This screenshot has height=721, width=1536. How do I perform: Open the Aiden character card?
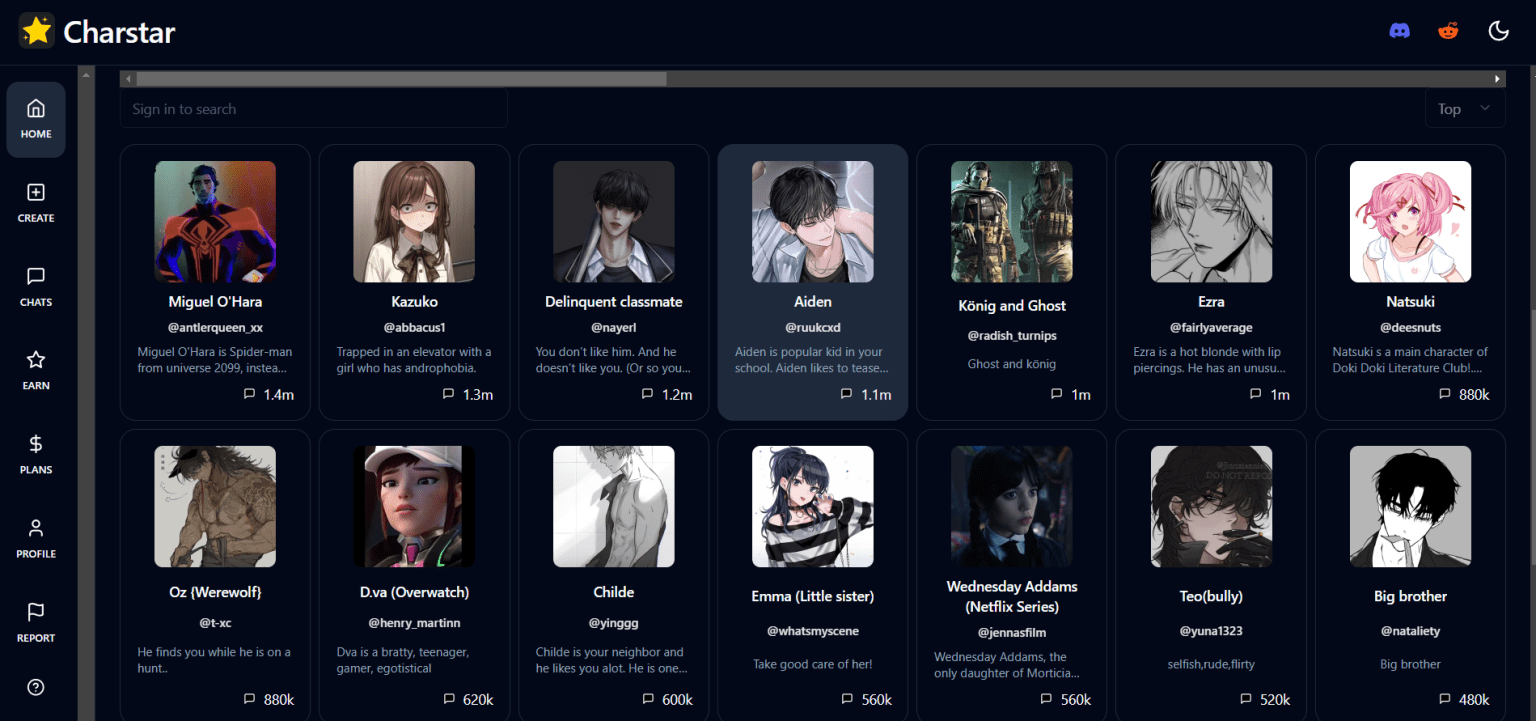(x=812, y=281)
